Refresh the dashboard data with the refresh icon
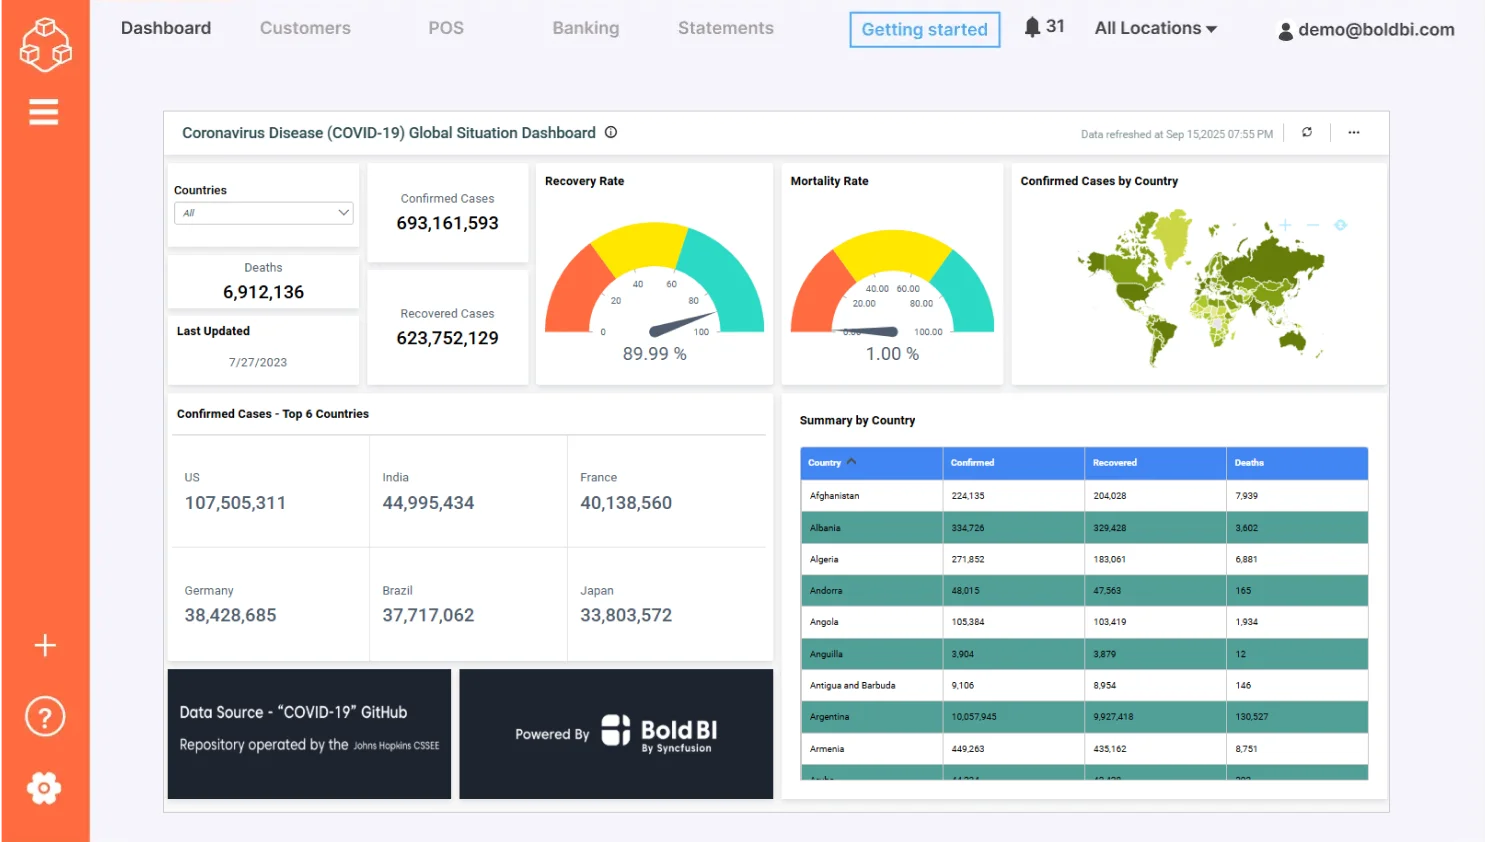The width and height of the screenshot is (1485, 842). click(x=1307, y=132)
